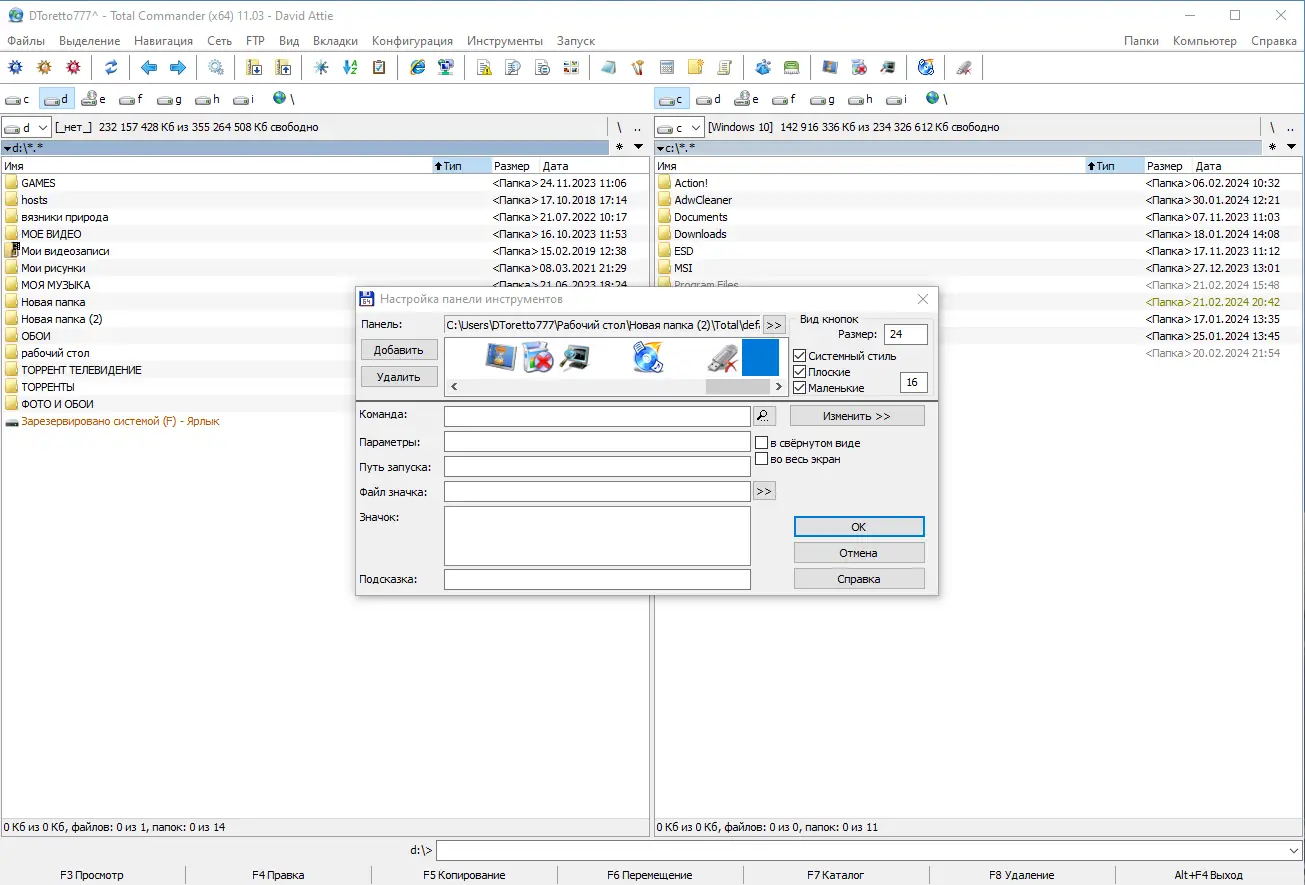Open the calculator icon in the toolbar

point(667,67)
